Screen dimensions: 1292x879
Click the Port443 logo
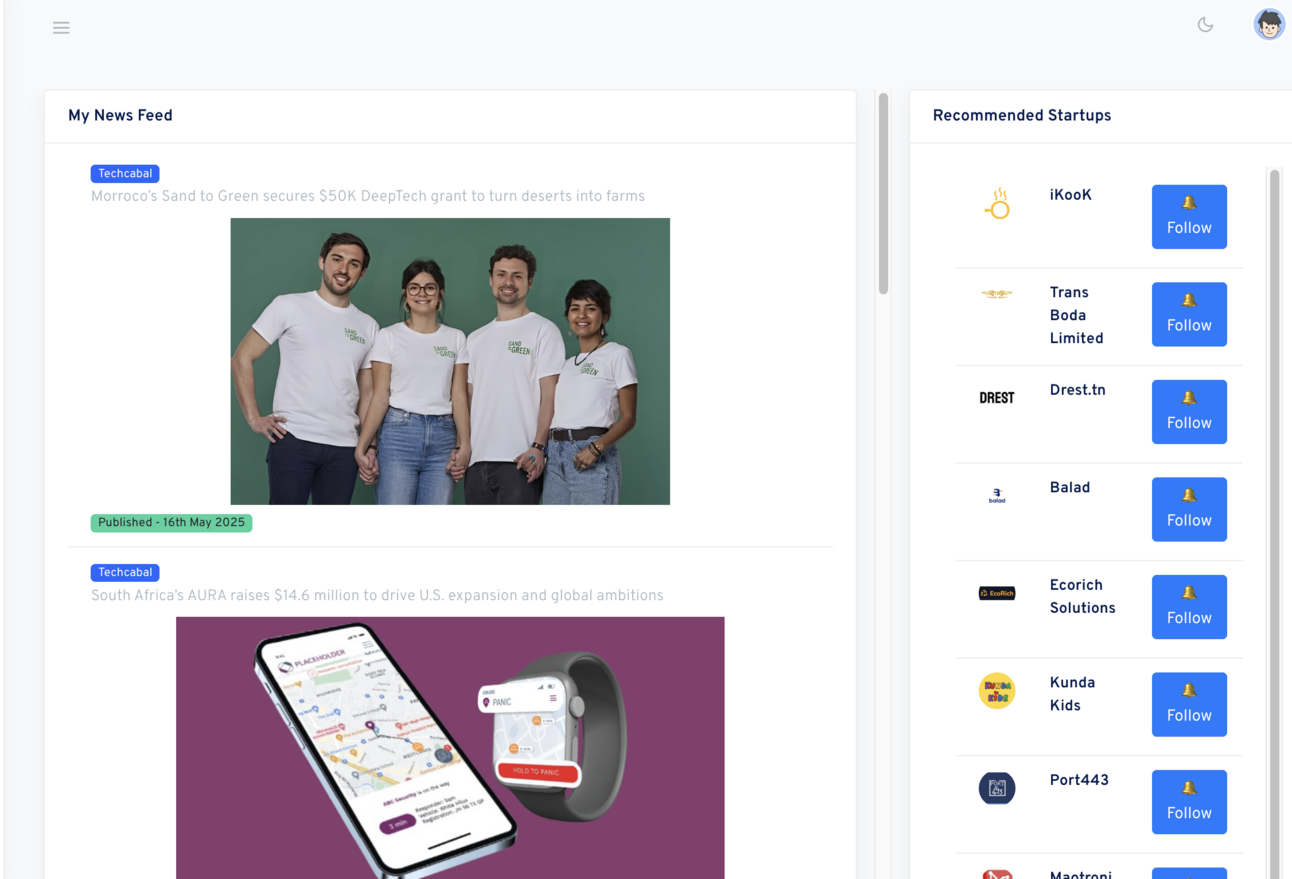[997, 788]
